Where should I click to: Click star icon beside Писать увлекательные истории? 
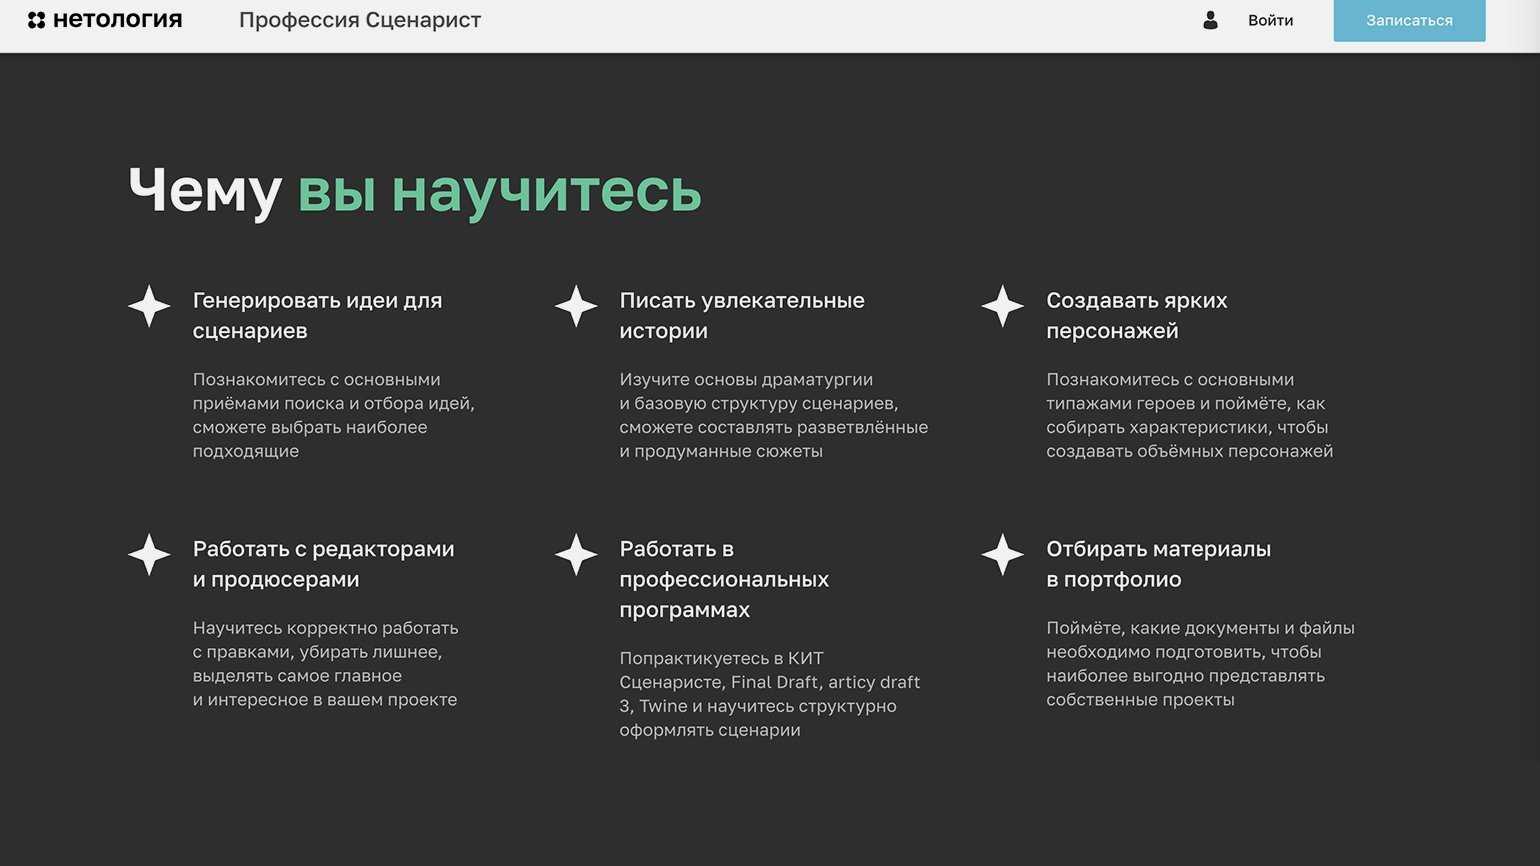[x=576, y=306]
